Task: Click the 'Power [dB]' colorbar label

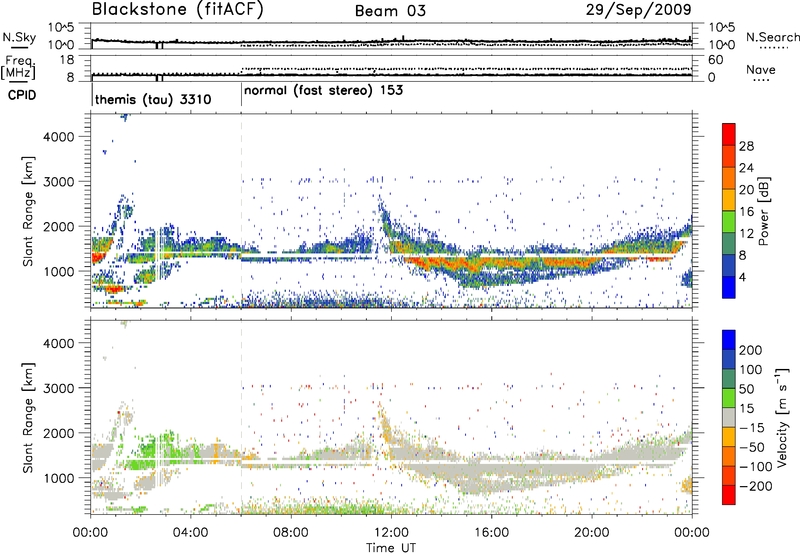Action: (763, 211)
